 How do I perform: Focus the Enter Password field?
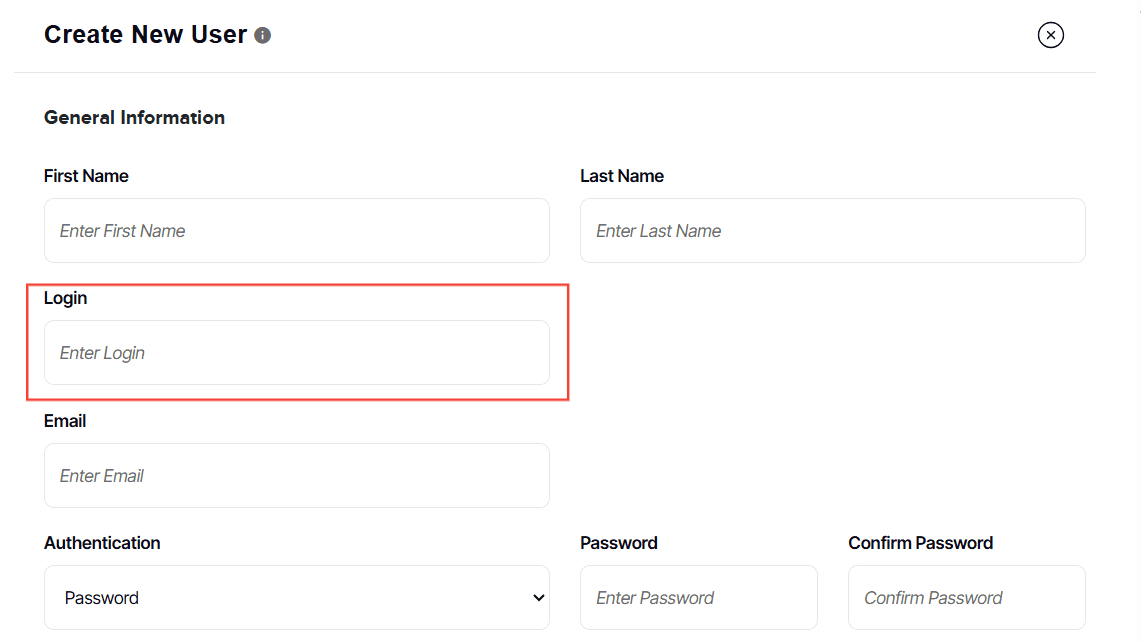tap(698, 598)
